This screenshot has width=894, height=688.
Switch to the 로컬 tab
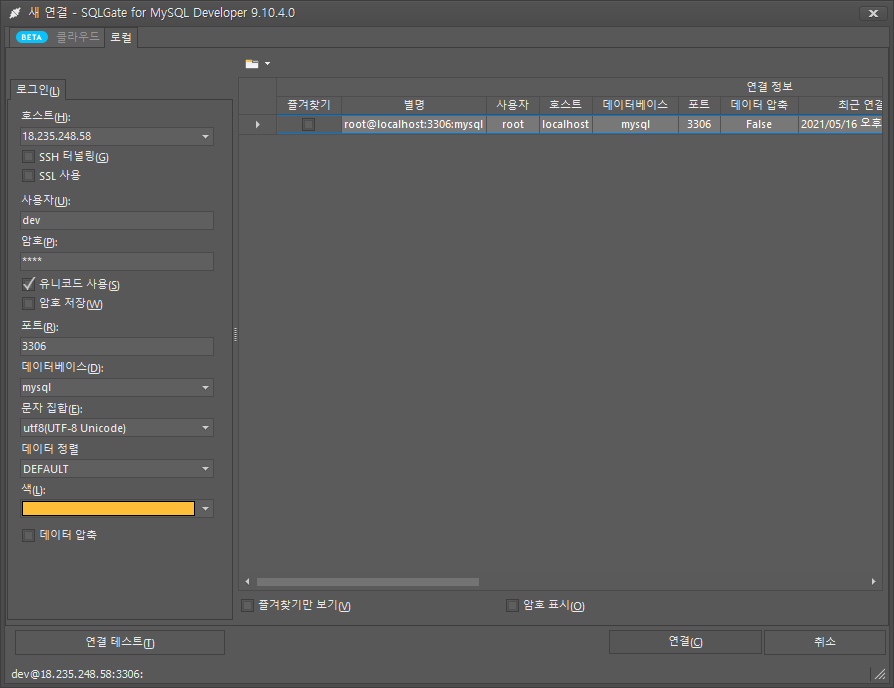coord(121,38)
